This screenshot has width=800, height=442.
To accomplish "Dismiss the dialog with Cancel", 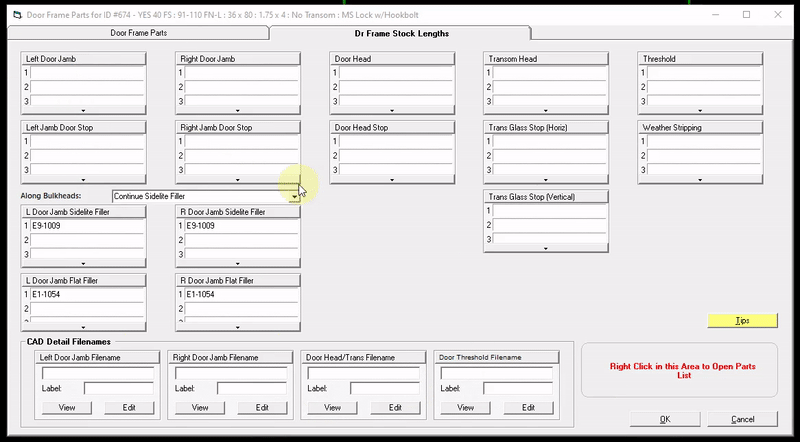I will (x=742, y=419).
